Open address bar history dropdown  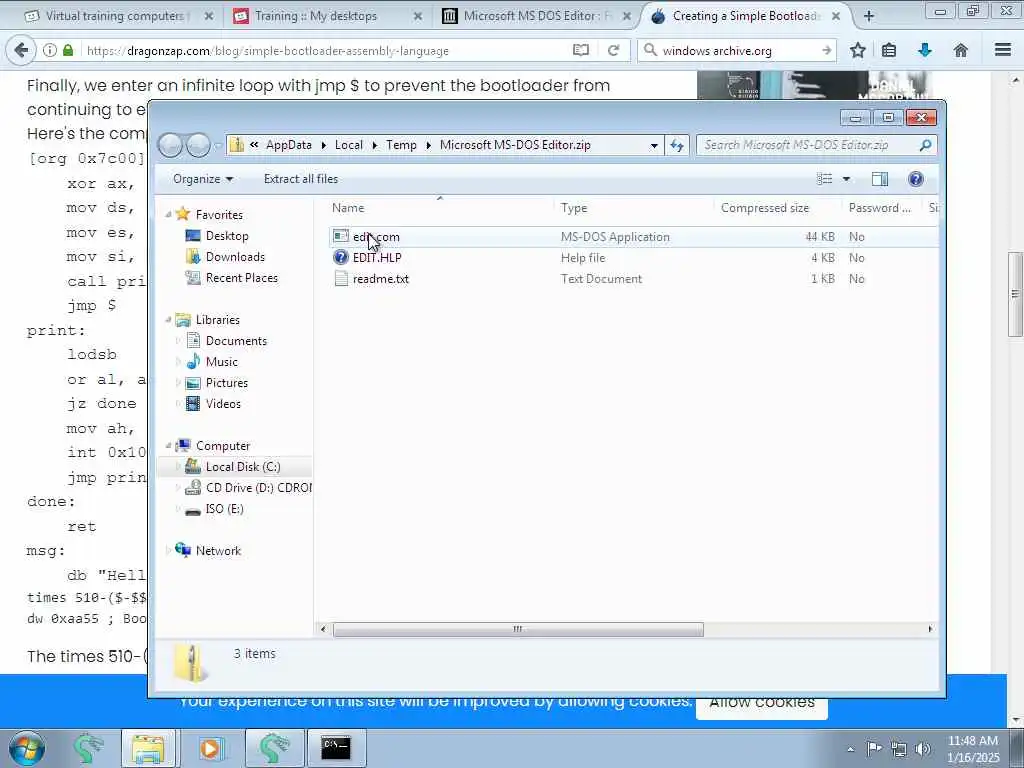[x=654, y=146]
